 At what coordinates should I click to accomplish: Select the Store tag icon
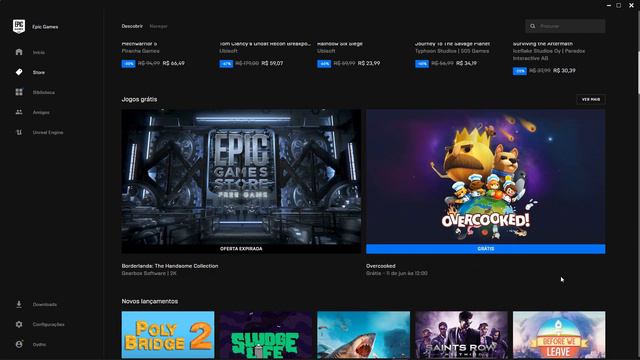[19, 72]
